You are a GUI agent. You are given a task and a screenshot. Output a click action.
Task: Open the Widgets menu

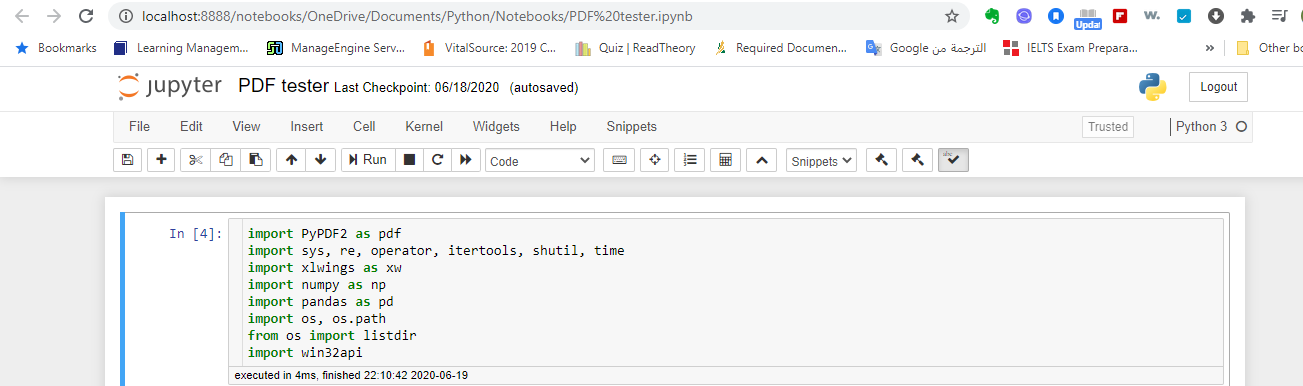[x=496, y=127]
